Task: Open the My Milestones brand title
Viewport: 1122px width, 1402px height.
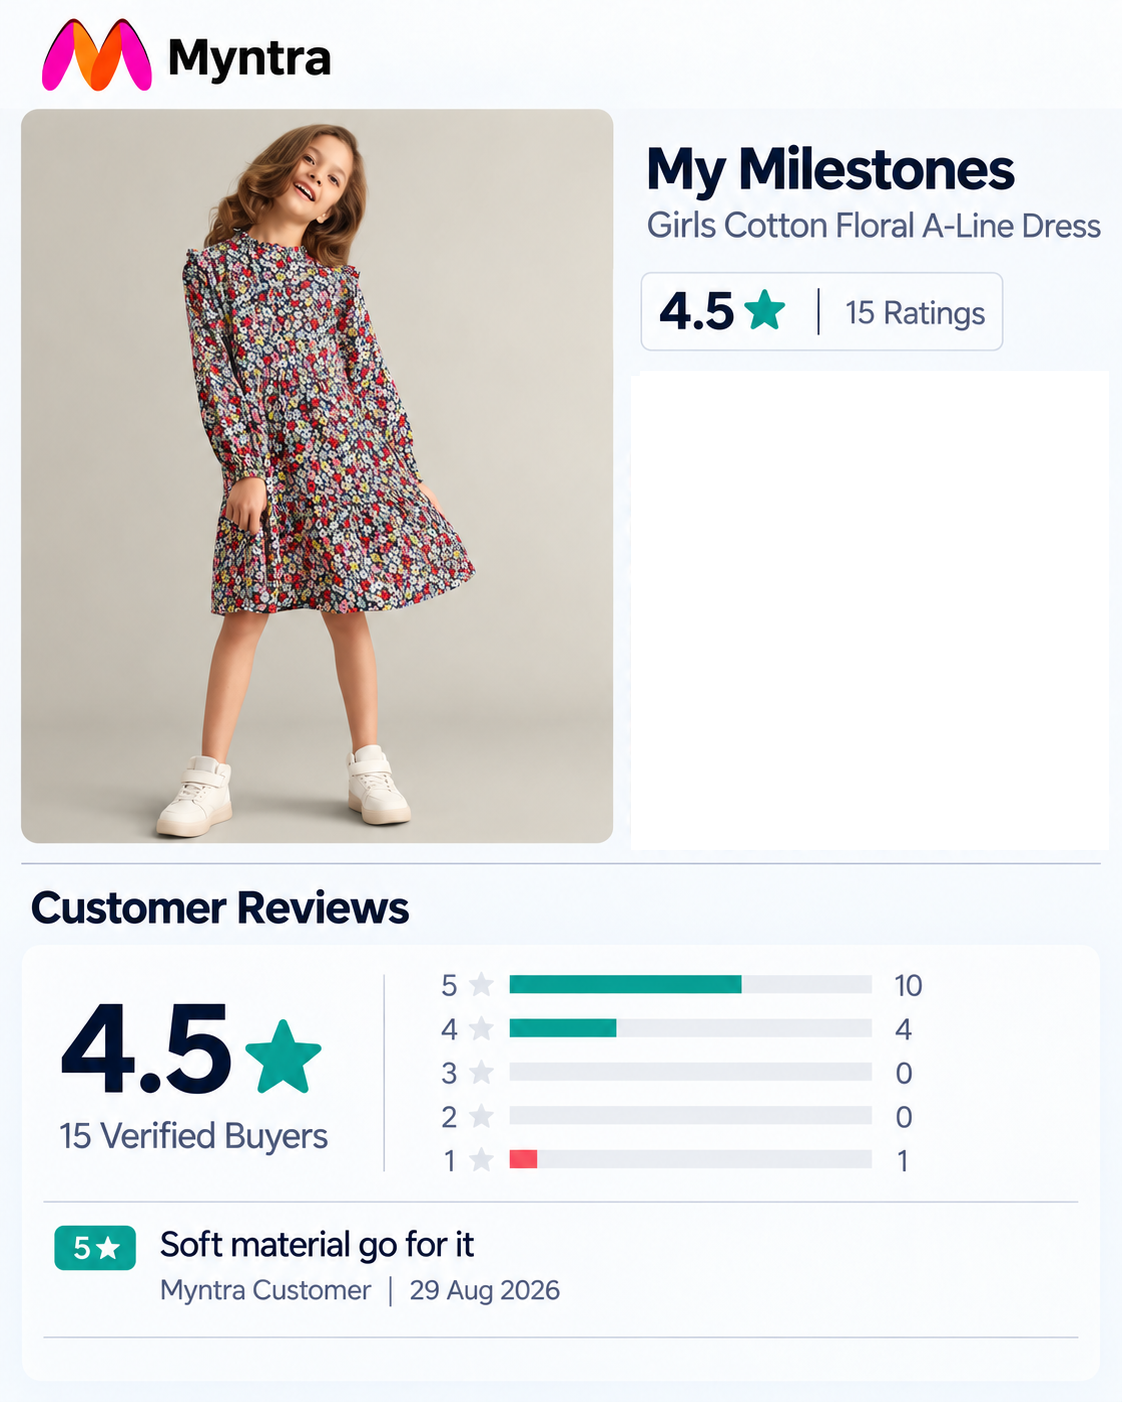Action: click(x=830, y=171)
